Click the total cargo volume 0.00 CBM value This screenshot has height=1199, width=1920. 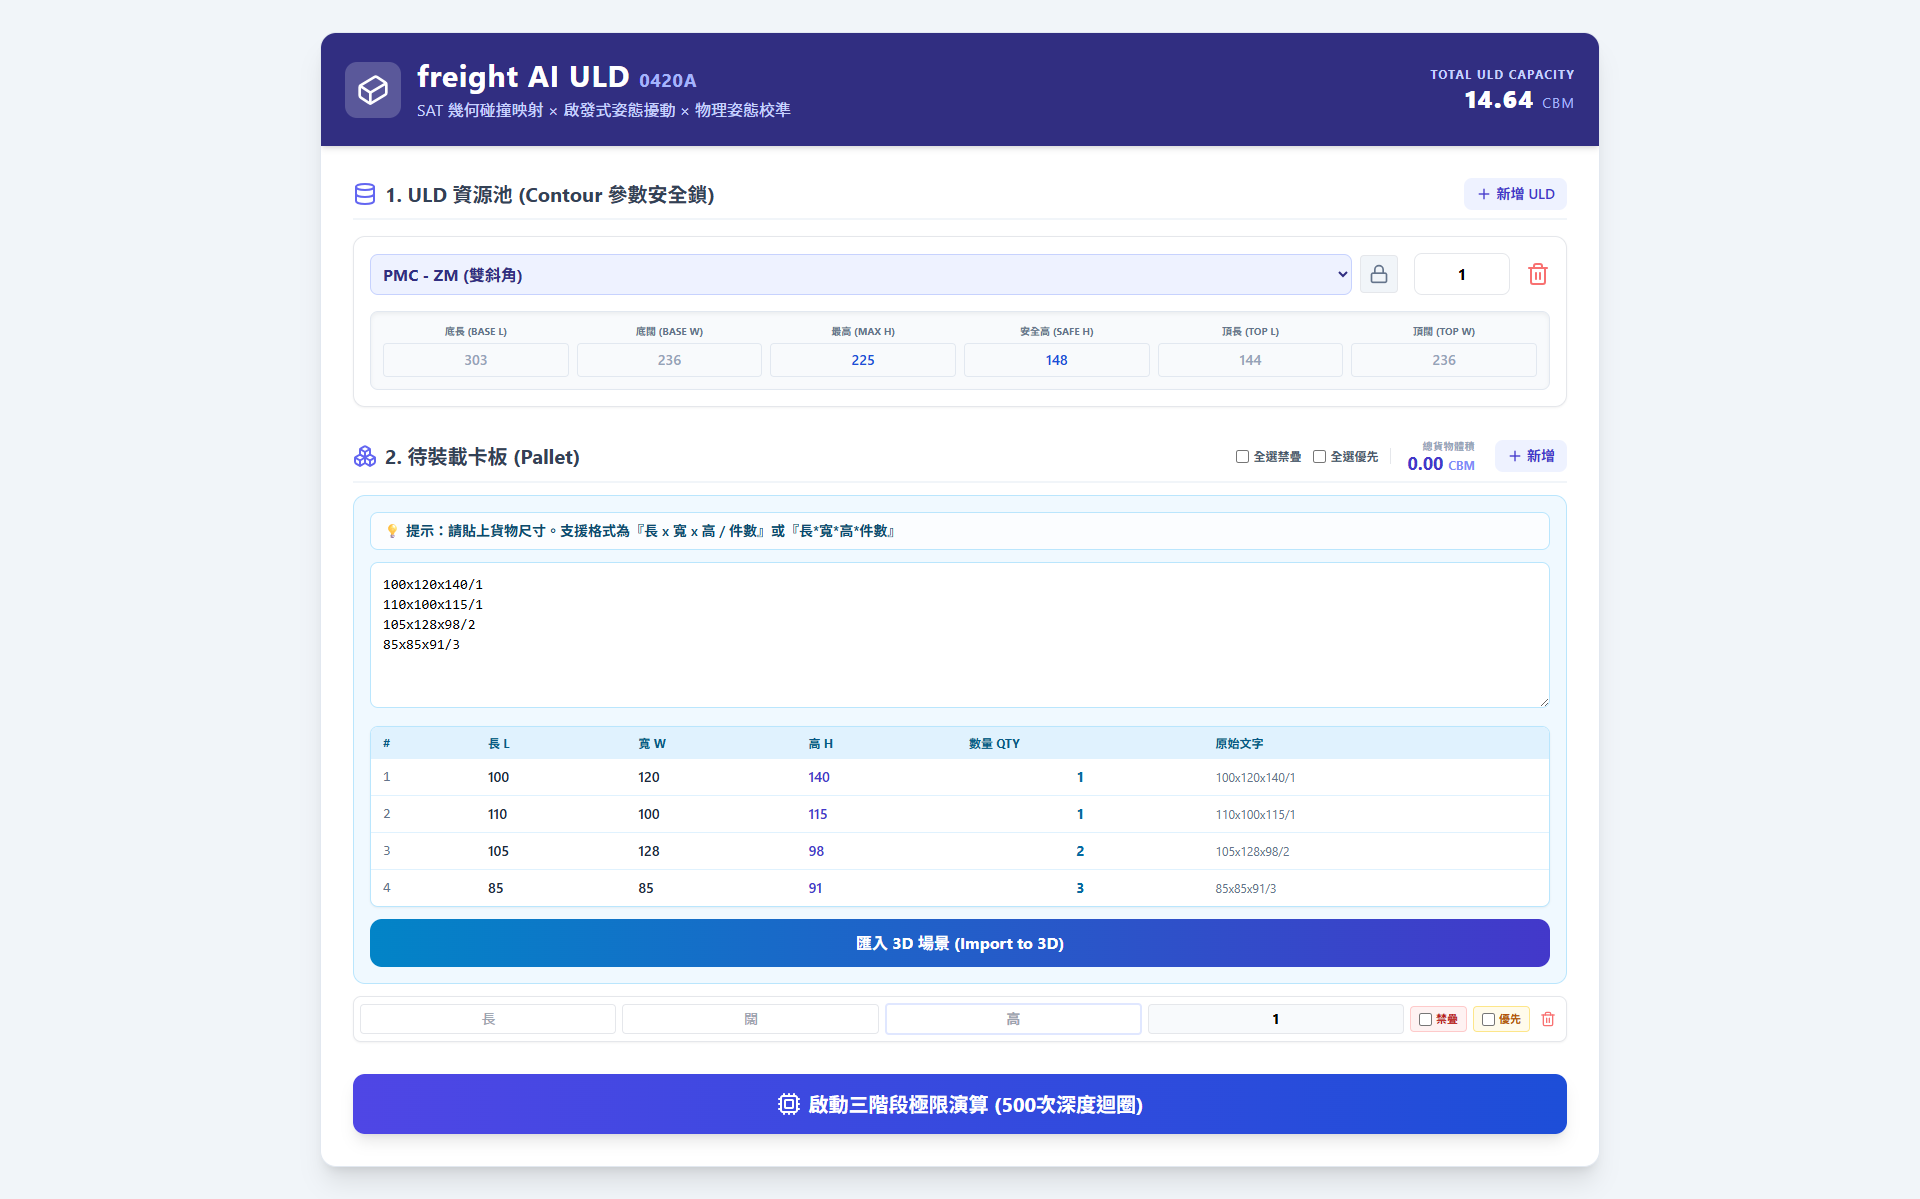1440,464
